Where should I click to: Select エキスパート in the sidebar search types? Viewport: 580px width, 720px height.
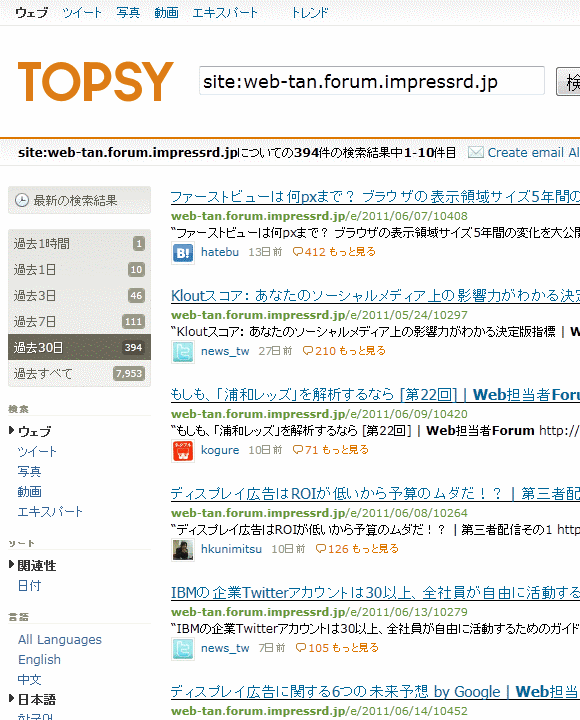(50, 512)
